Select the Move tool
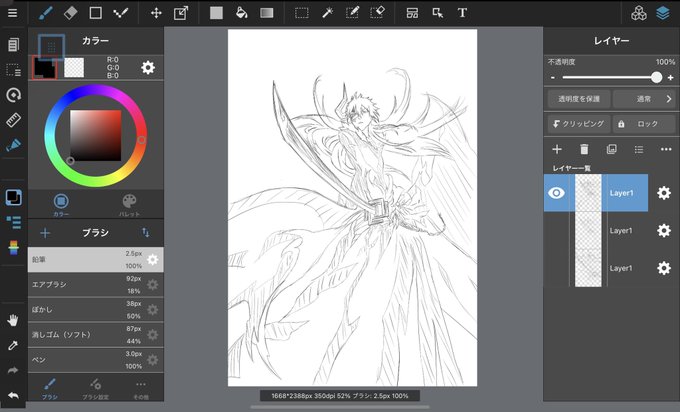 click(156, 13)
